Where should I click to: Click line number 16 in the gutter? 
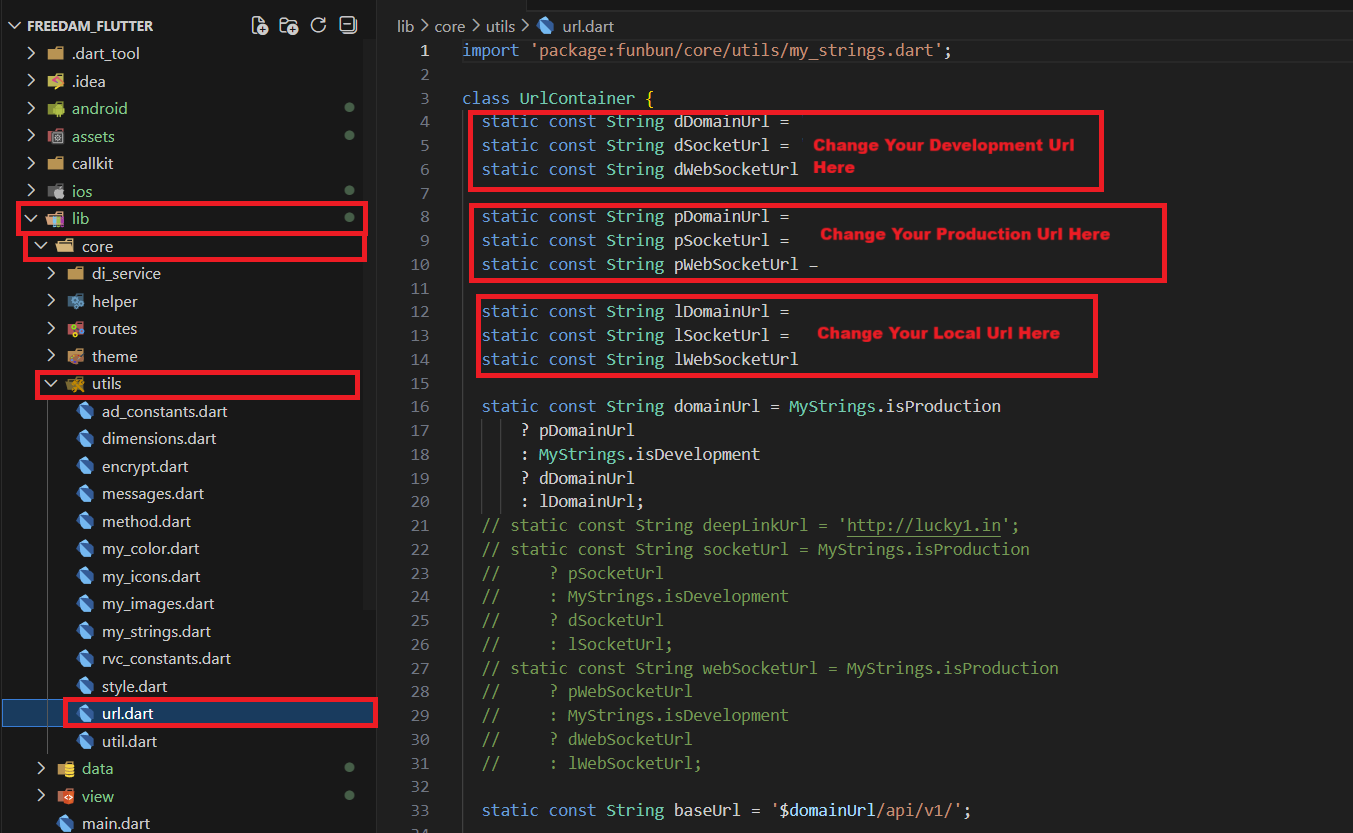419,406
